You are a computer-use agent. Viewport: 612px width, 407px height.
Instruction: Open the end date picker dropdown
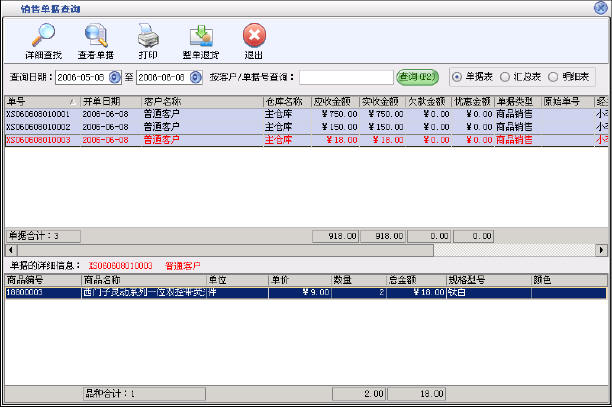(199, 76)
